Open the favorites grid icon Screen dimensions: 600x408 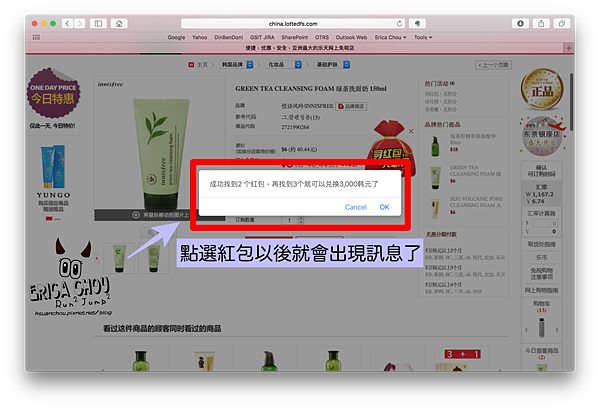click(x=36, y=37)
